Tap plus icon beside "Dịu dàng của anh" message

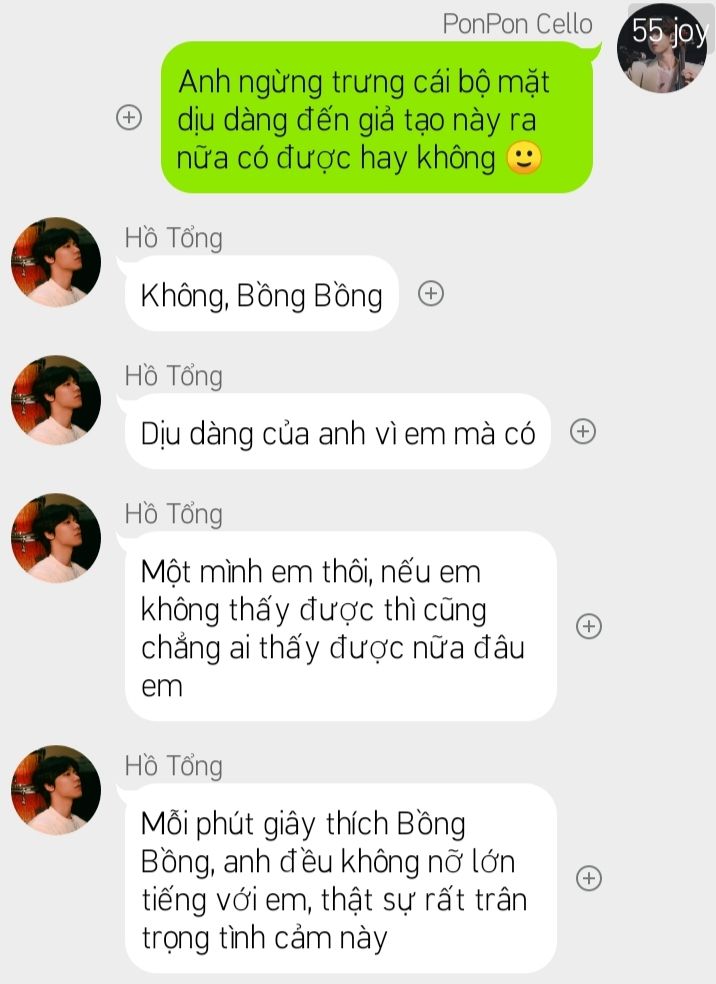pyautogui.click(x=583, y=431)
